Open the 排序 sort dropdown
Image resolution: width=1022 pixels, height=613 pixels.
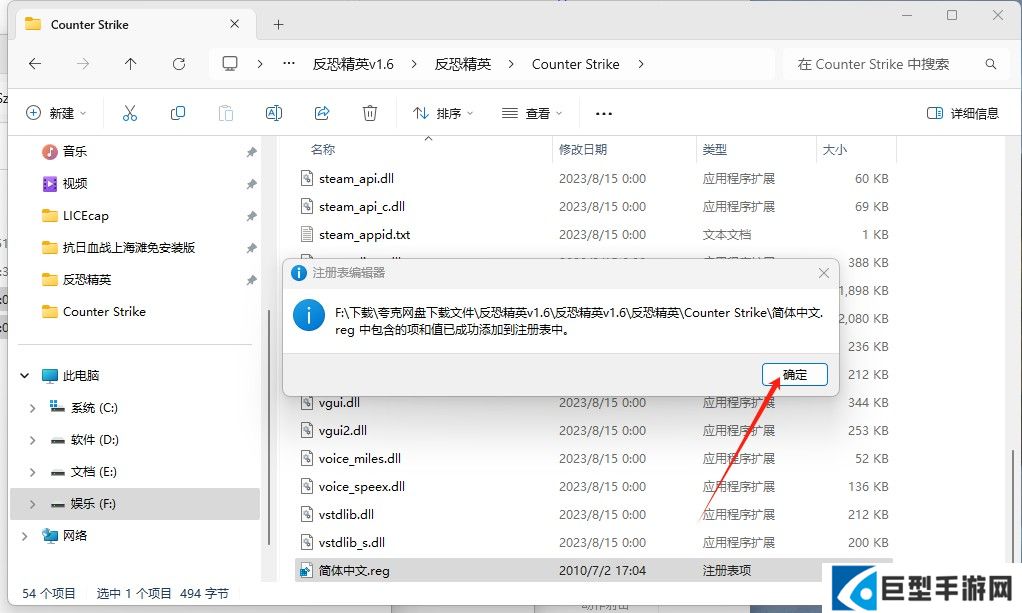pos(443,112)
